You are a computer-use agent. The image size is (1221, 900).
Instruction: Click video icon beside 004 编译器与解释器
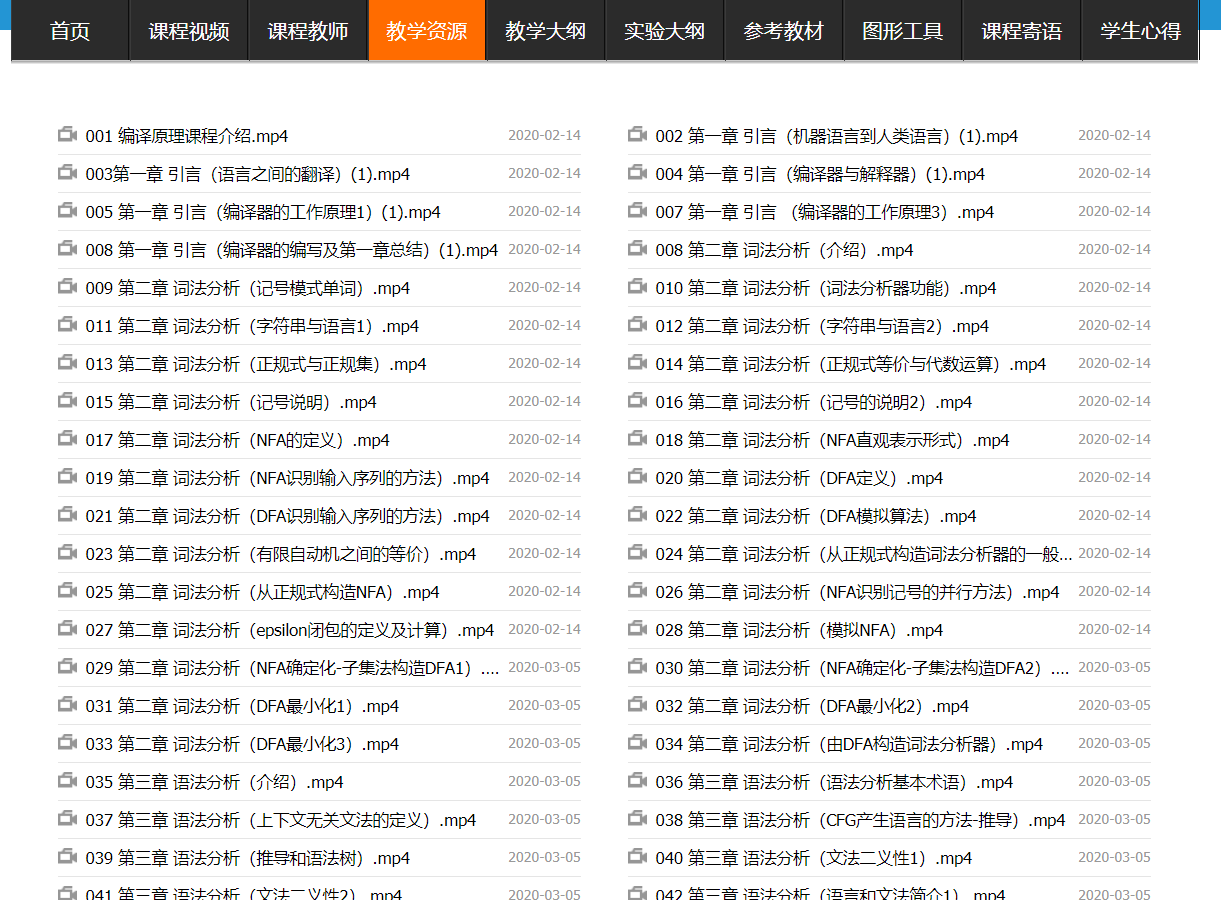[x=638, y=173]
